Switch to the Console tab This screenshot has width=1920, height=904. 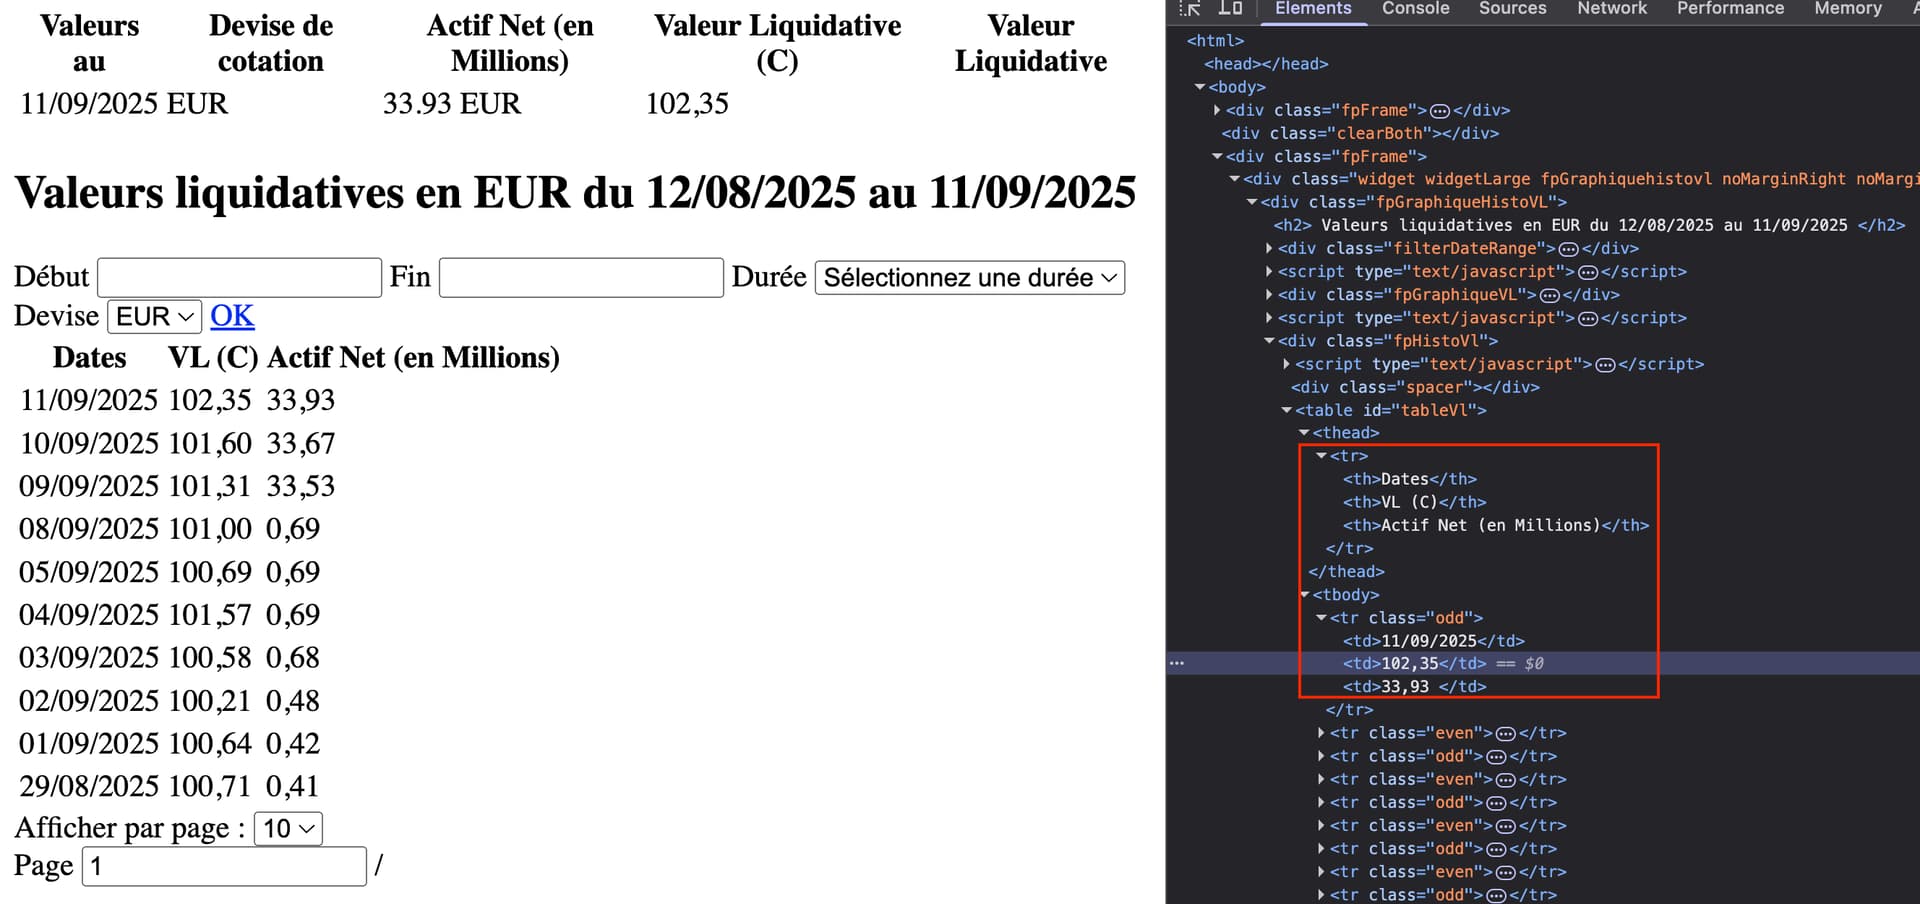point(1415,9)
